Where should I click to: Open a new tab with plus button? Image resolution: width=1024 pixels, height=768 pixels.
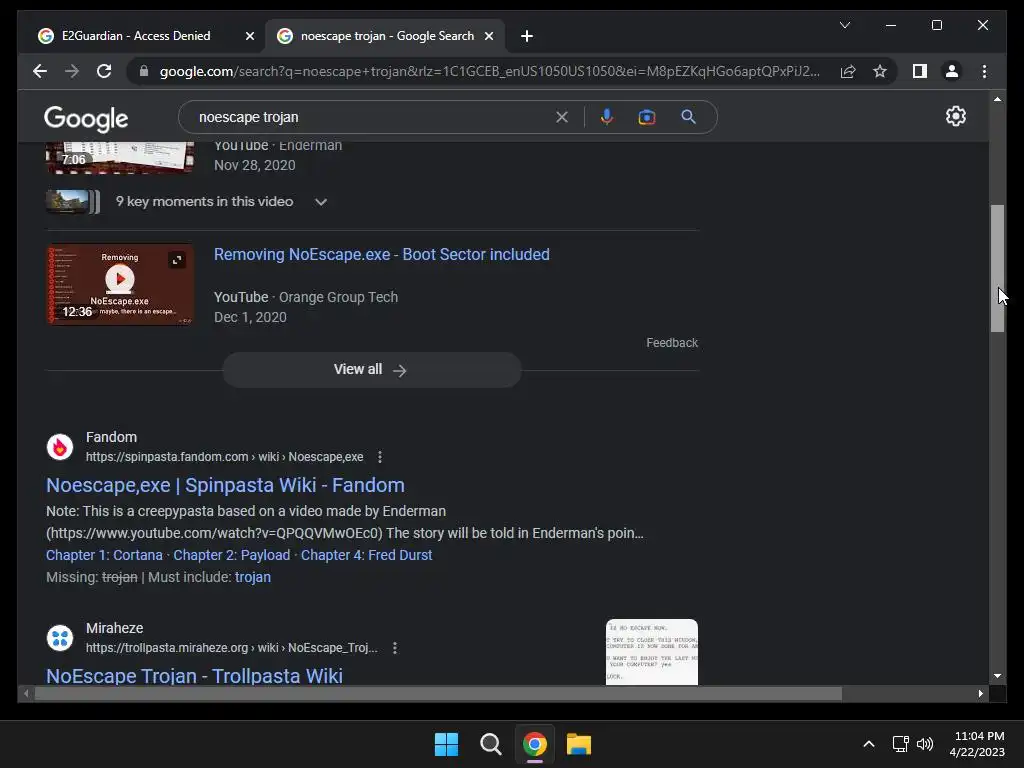point(527,36)
